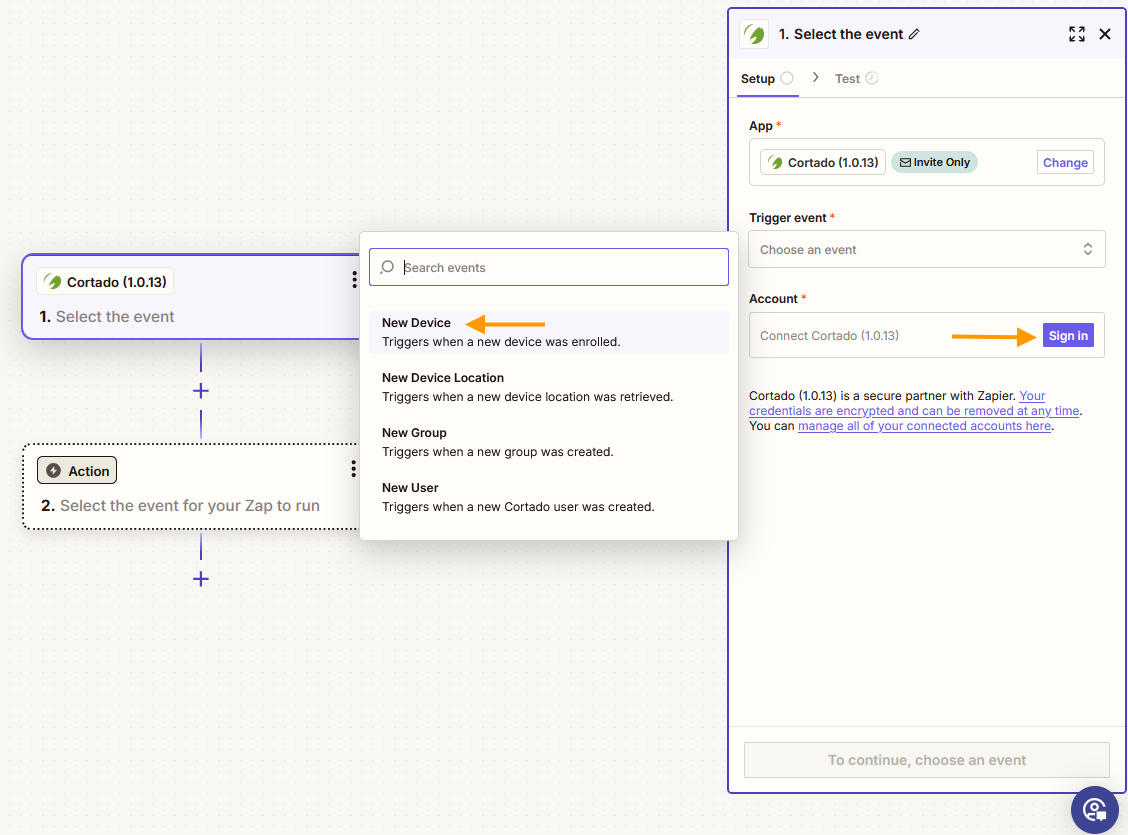Open the credentials are encrypted link
The image size is (1128, 835).
914,411
